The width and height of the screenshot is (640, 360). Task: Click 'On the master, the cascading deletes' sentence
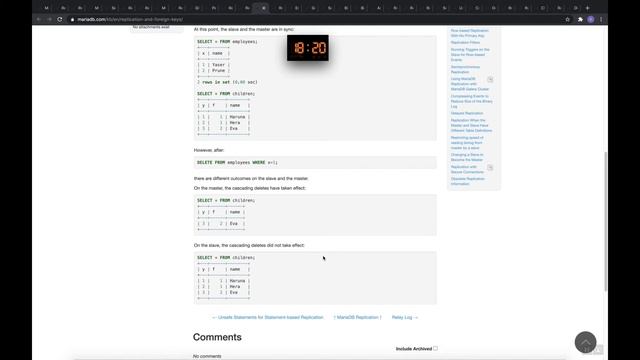click(249, 188)
